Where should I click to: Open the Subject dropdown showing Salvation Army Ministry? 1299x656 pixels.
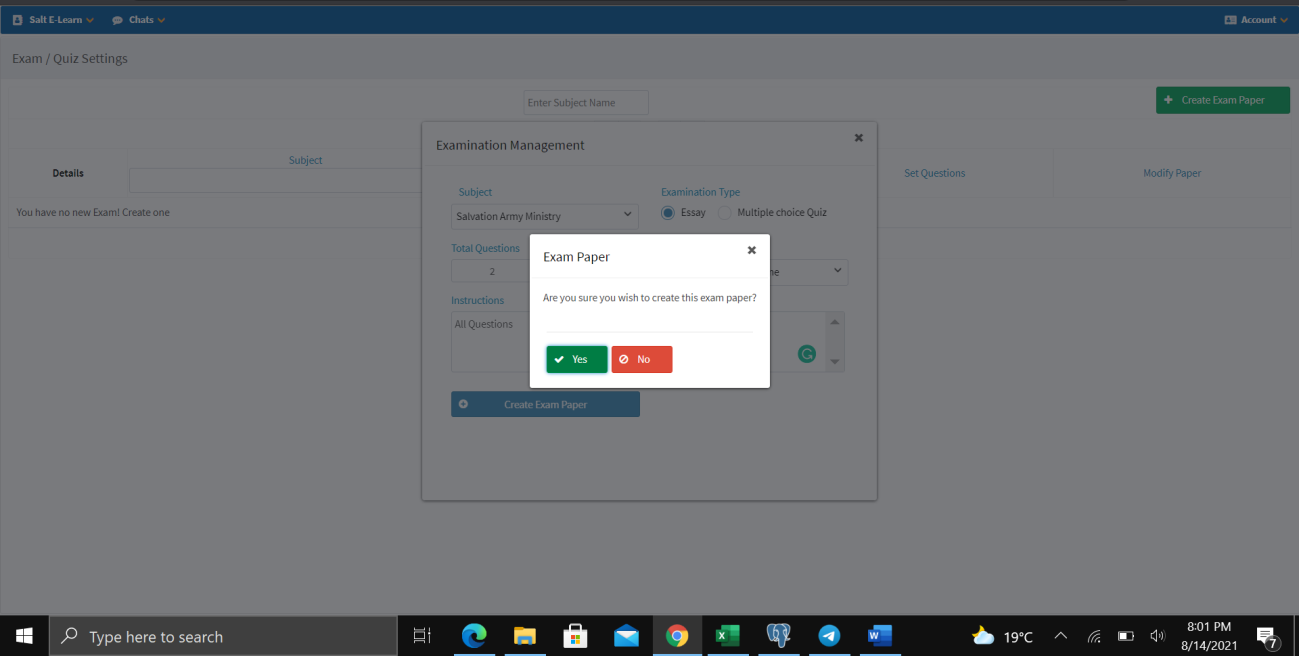545,216
